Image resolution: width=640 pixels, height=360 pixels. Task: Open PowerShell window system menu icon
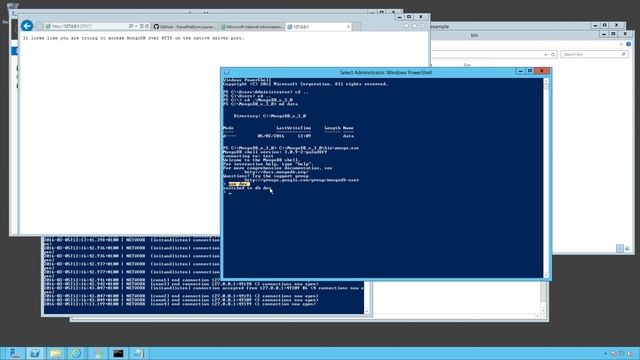point(227,72)
